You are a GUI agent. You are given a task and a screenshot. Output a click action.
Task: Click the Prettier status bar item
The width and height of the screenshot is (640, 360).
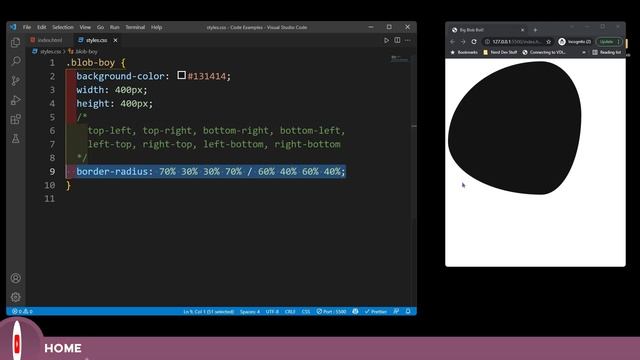click(x=376, y=311)
